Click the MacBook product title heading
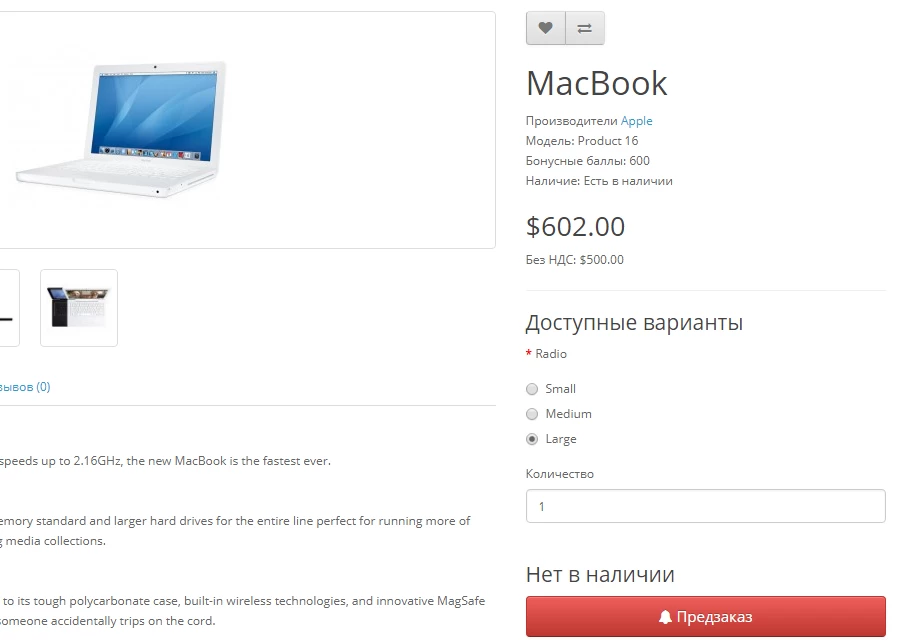This screenshot has height=644, width=899. click(x=596, y=84)
